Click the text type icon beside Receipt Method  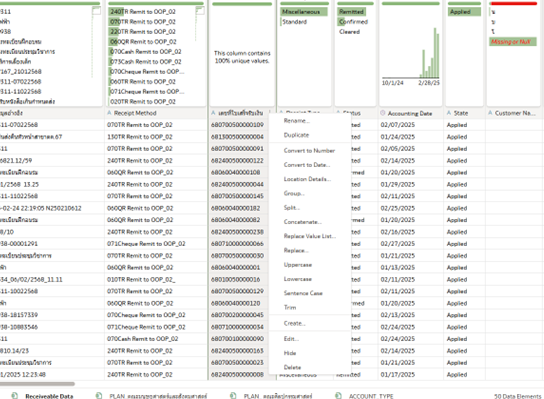pos(109,113)
